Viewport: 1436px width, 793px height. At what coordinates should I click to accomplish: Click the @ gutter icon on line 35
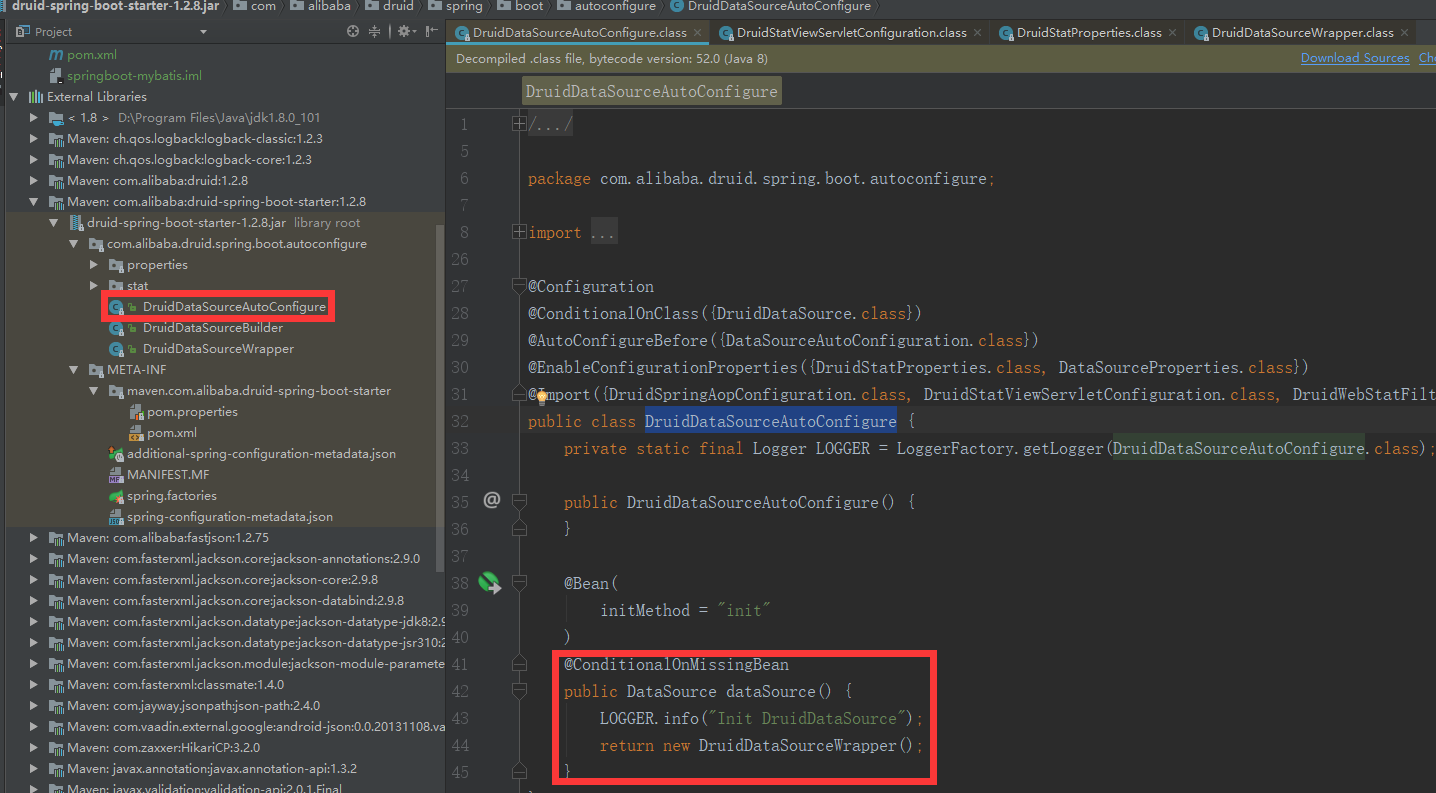tap(491, 500)
